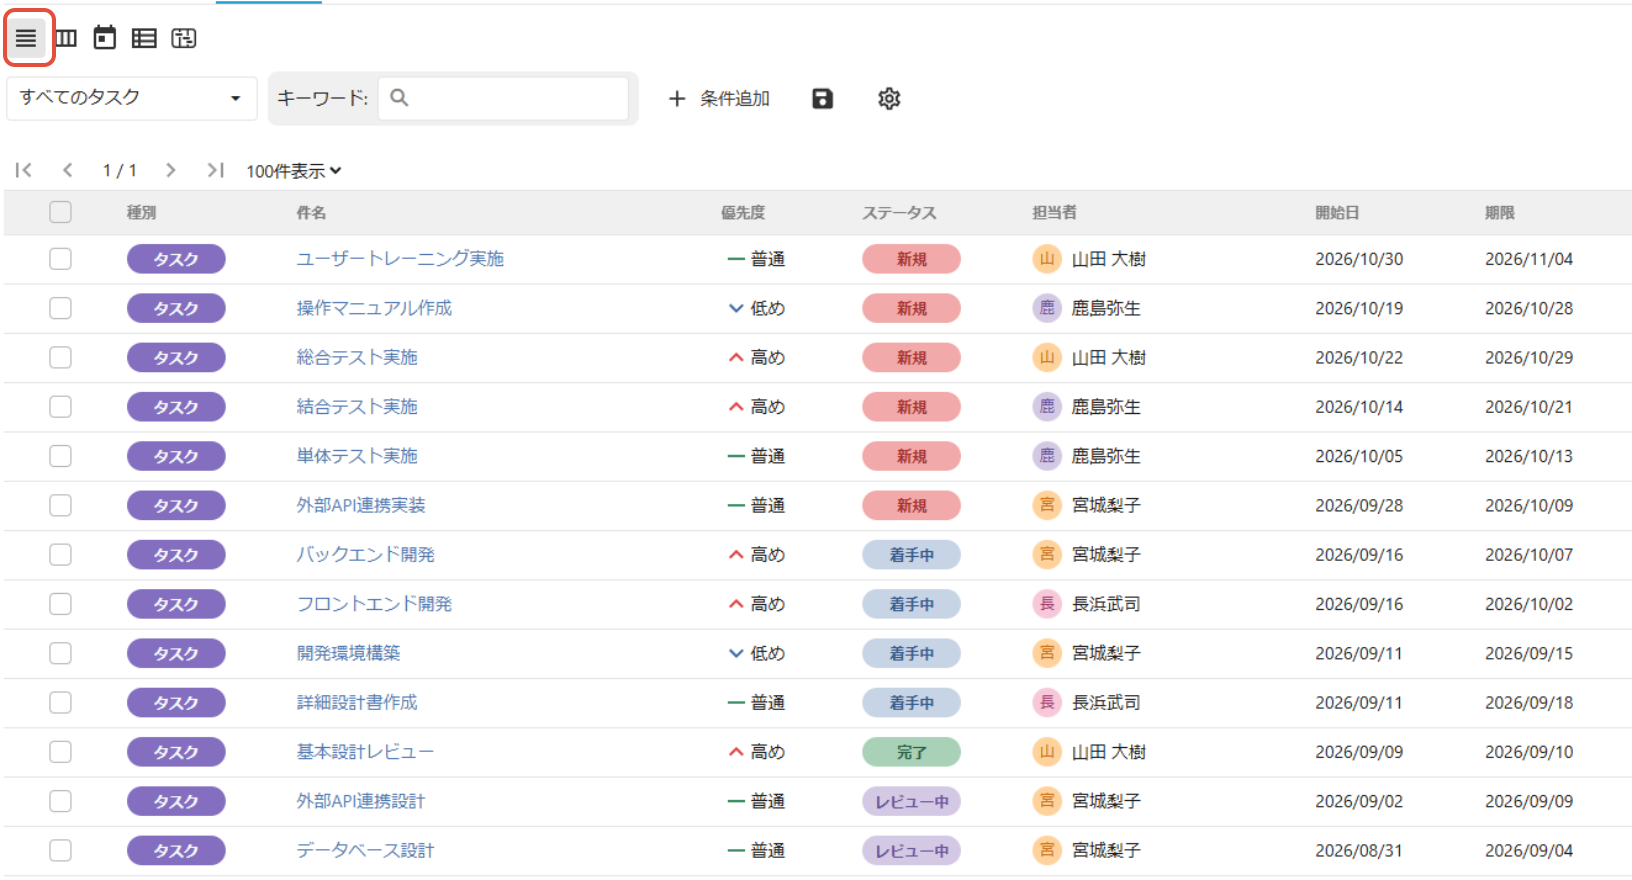This screenshot has height=880, width=1632.
Task: Tick the select-all checkbox in the header
Action: pos(61,212)
